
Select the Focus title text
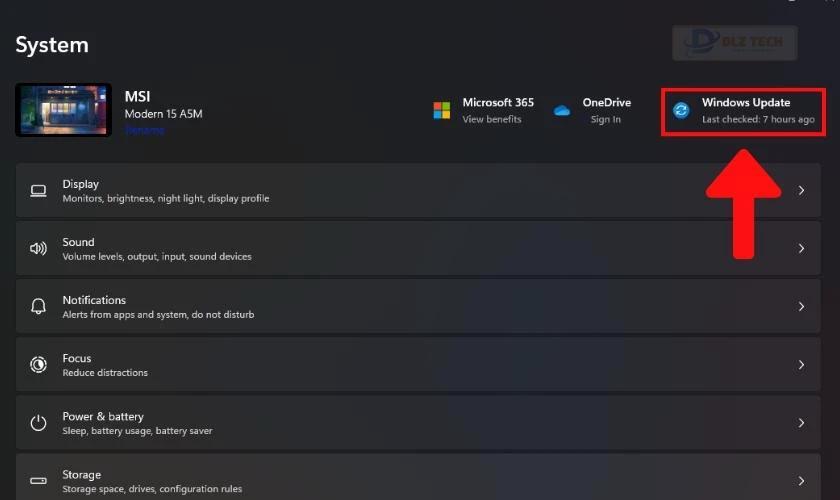(x=77, y=358)
